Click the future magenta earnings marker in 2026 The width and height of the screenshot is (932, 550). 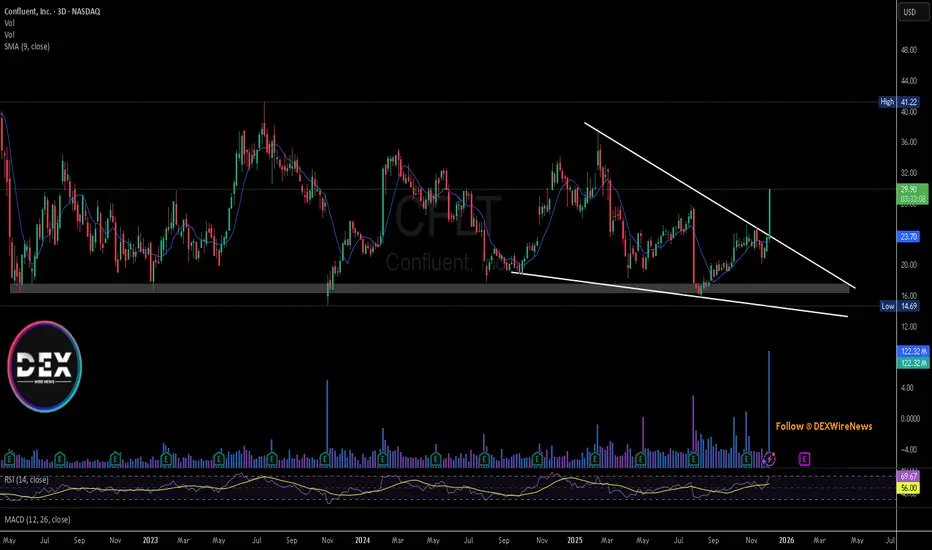804,458
